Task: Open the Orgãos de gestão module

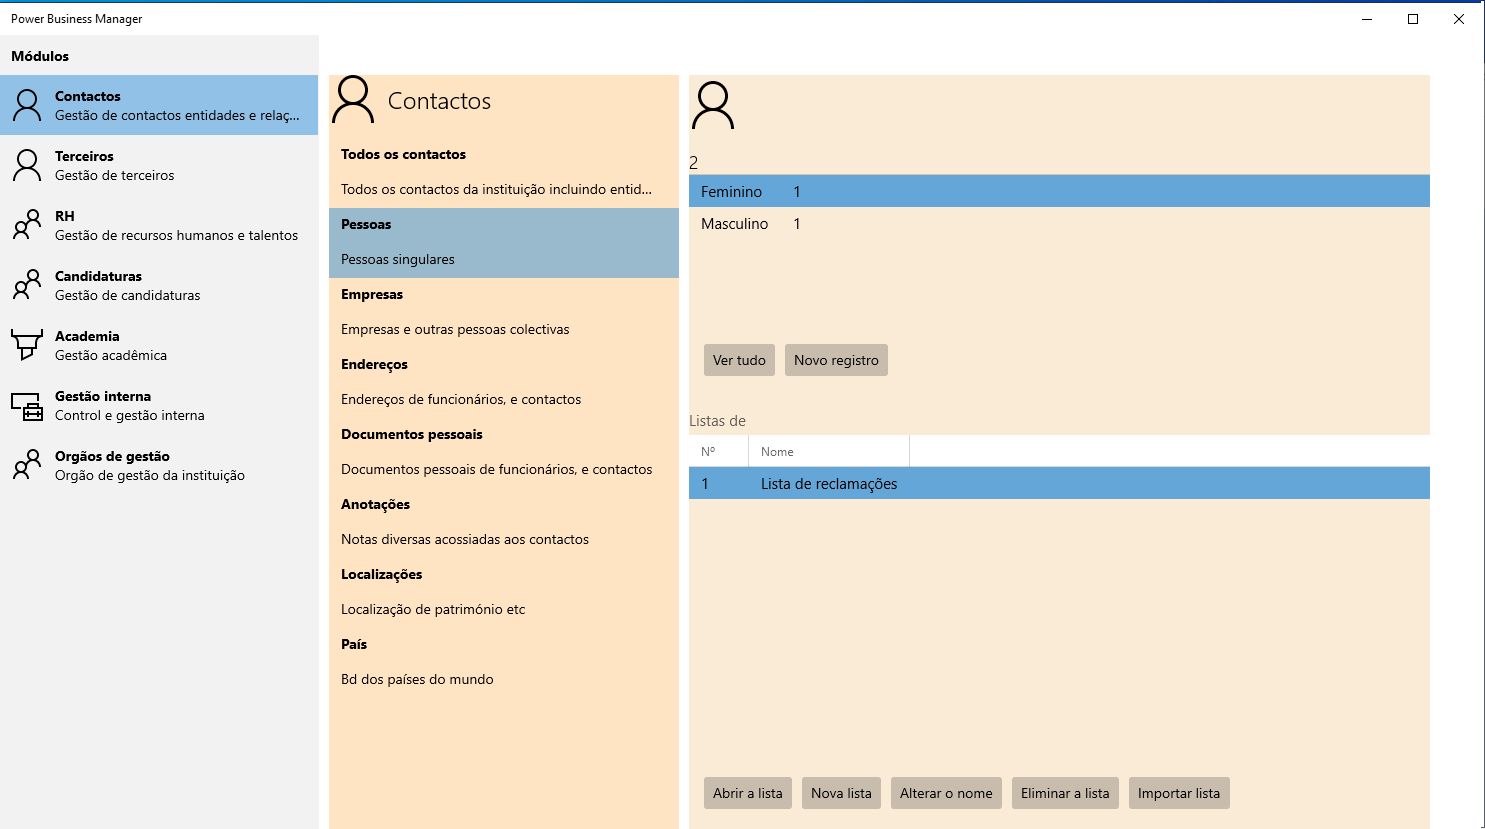Action: tap(159, 465)
